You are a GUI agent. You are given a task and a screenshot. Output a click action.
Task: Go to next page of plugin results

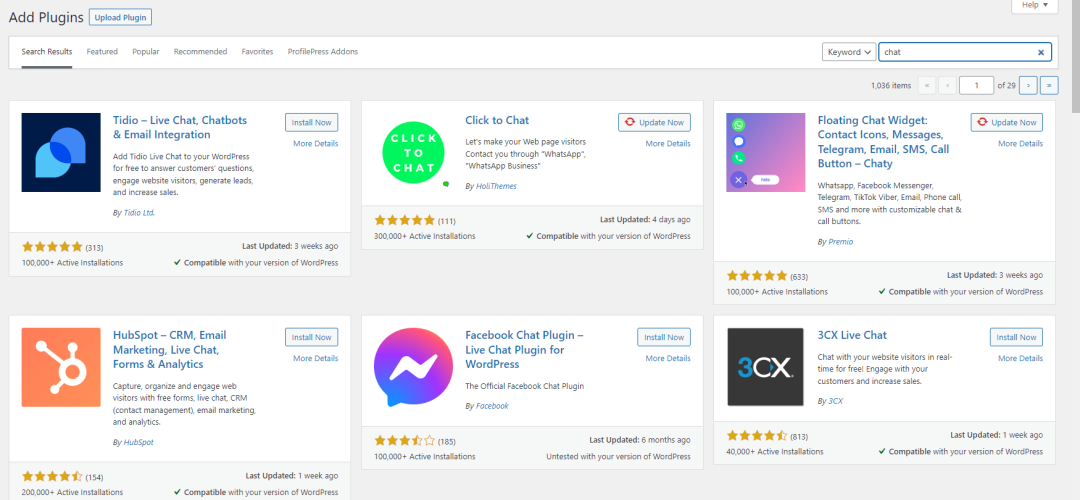point(1028,85)
